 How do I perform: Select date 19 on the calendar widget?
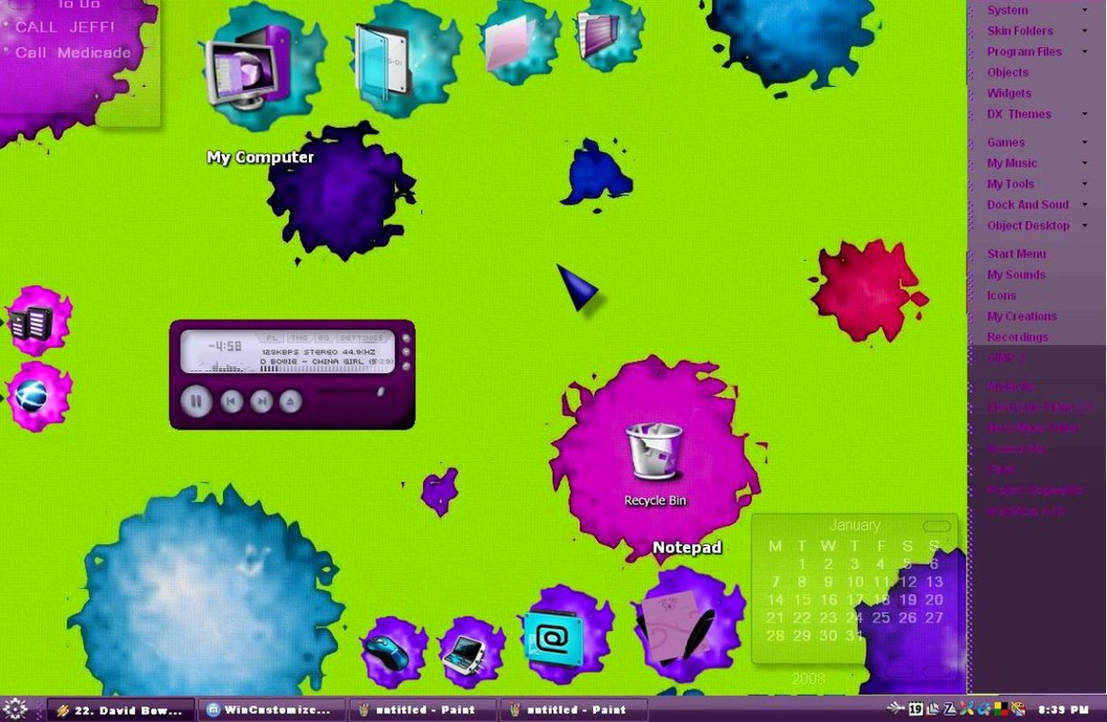point(907,599)
